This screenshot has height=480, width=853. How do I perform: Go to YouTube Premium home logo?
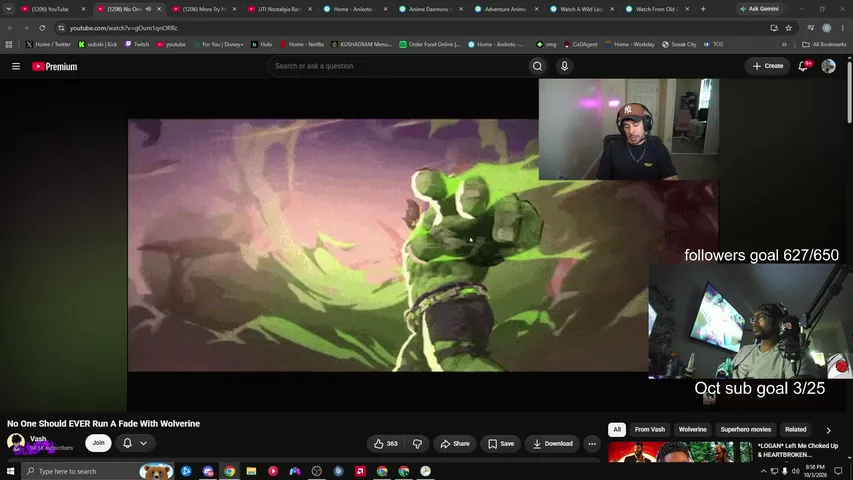coord(54,66)
